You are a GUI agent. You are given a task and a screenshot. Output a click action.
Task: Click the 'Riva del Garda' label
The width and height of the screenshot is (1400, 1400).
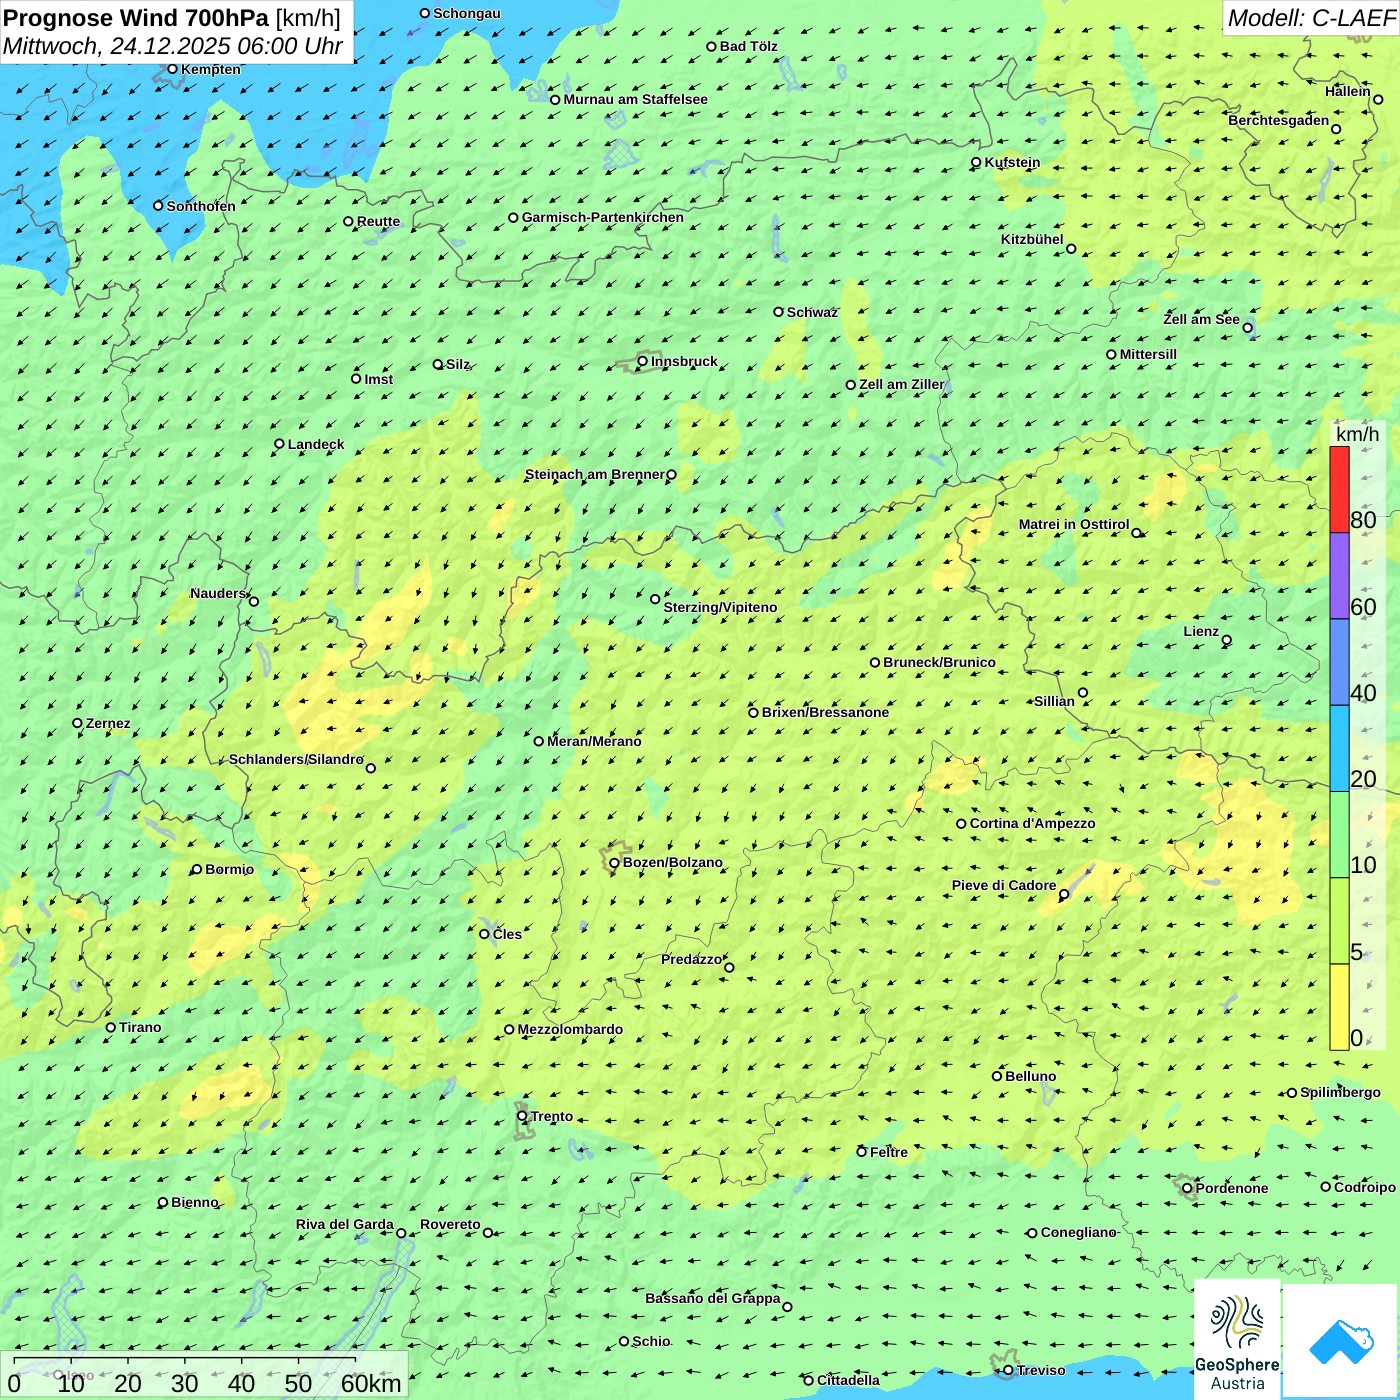pyautogui.click(x=345, y=1224)
